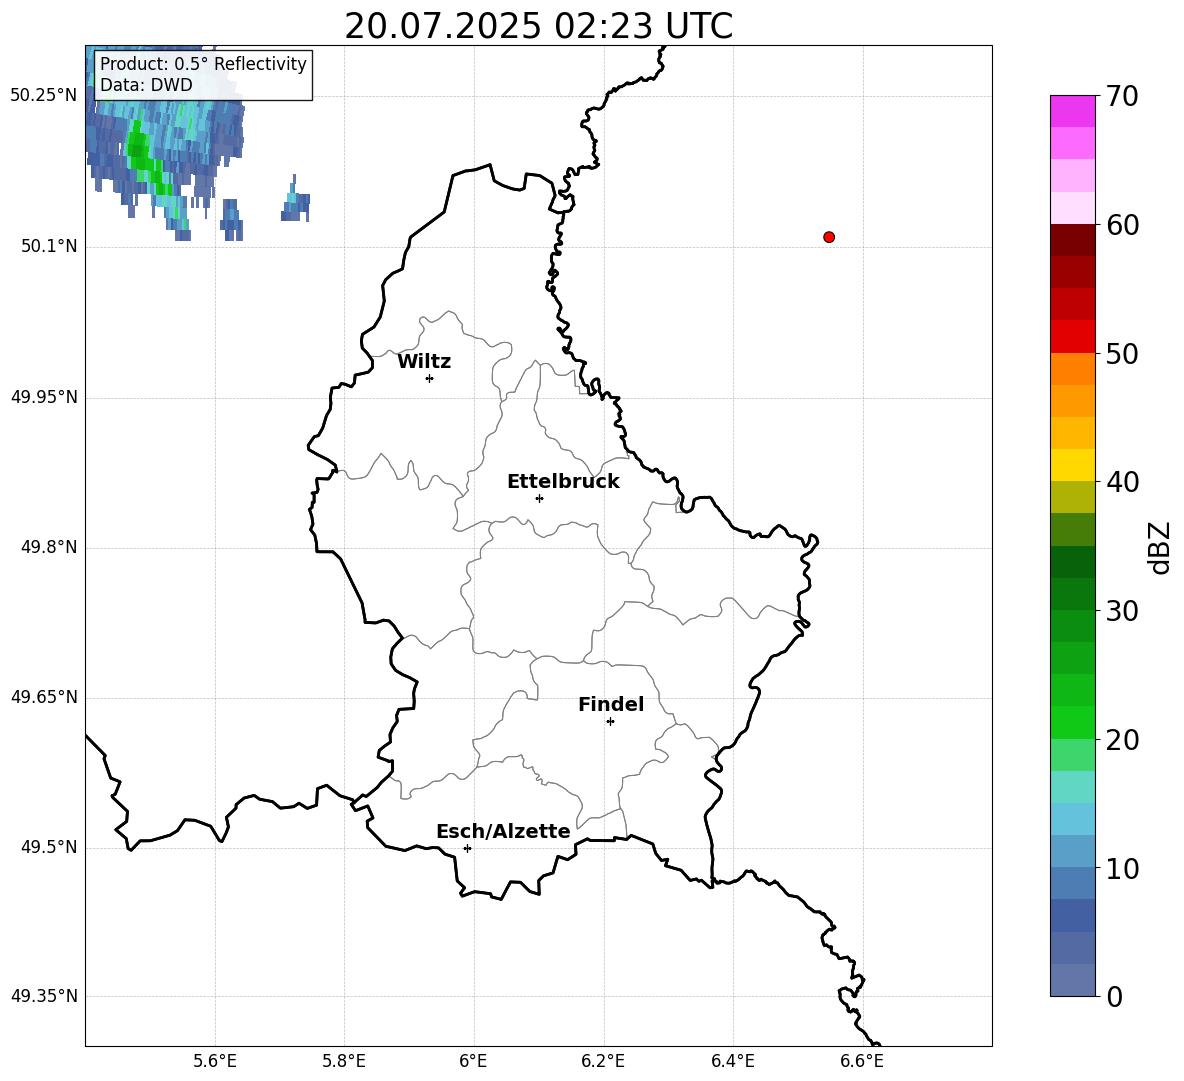Click the 49.35°N latitude label
The width and height of the screenshot is (1184, 1081).
44,996
